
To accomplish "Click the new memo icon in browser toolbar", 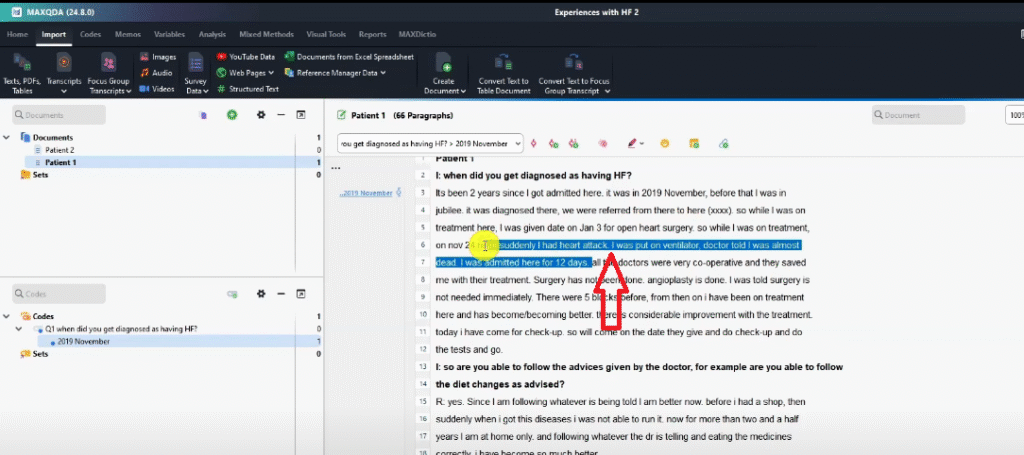I will (694, 144).
